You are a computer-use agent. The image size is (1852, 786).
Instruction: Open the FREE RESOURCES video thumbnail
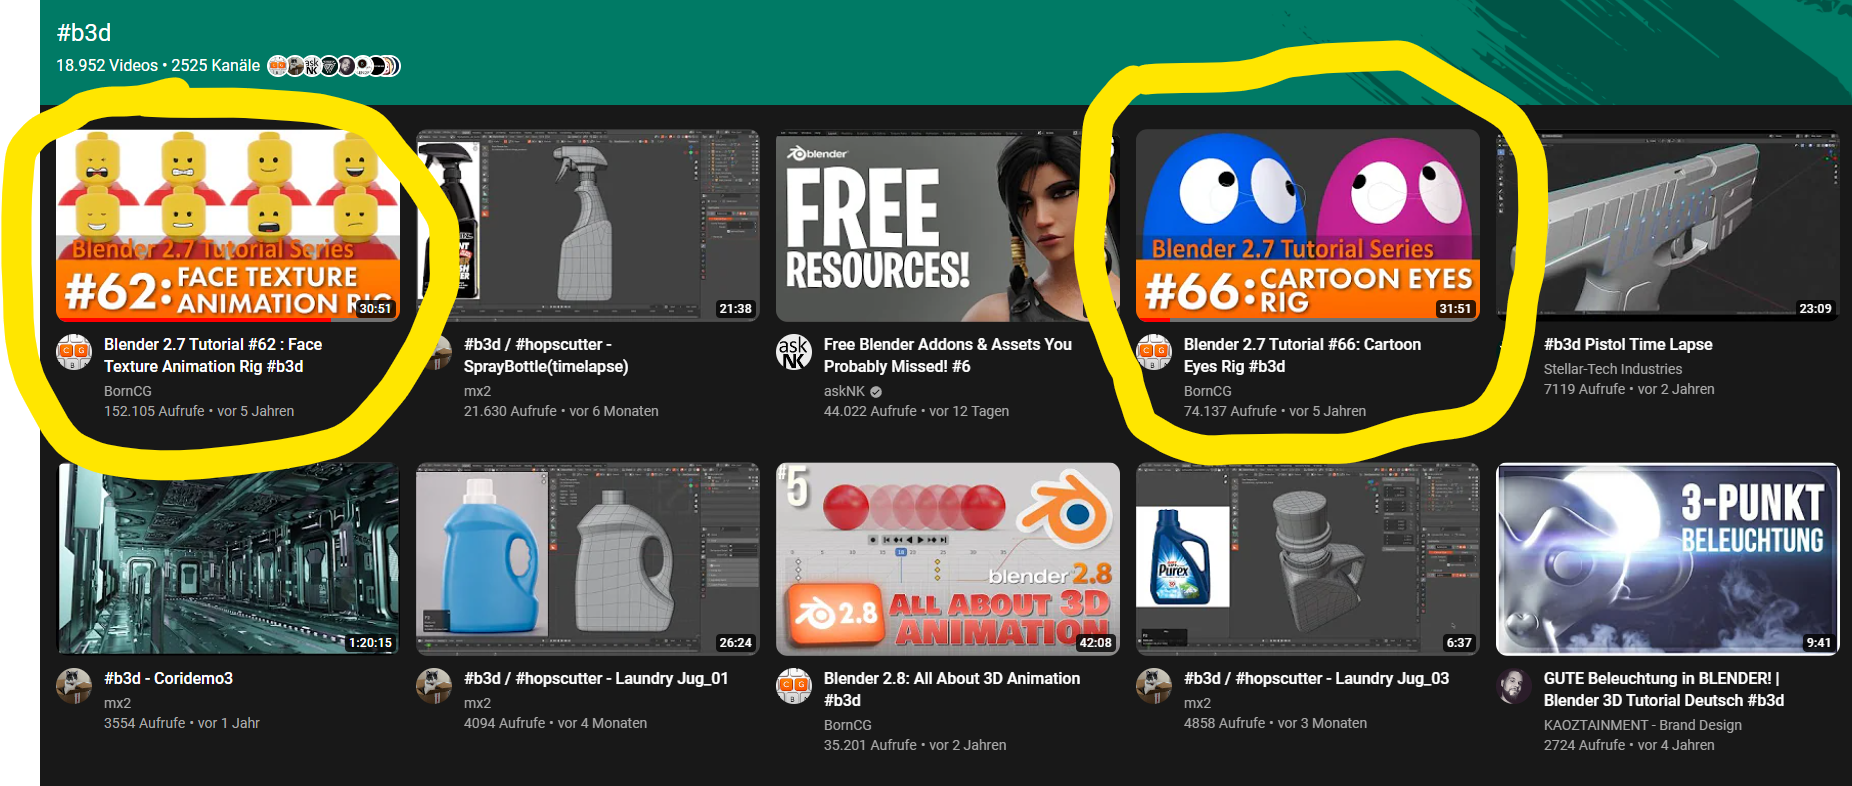947,225
